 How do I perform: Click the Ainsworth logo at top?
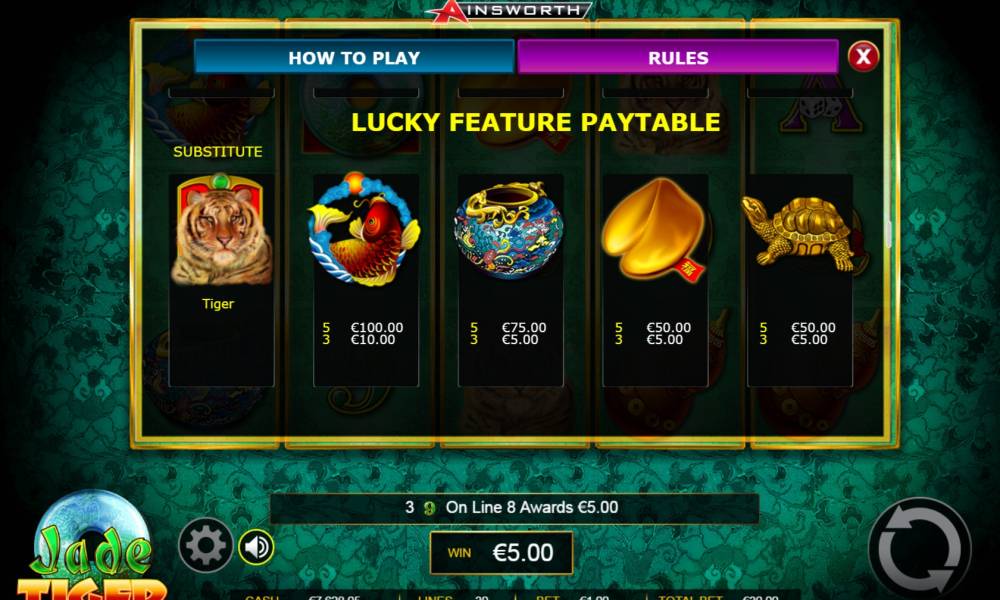pos(509,10)
